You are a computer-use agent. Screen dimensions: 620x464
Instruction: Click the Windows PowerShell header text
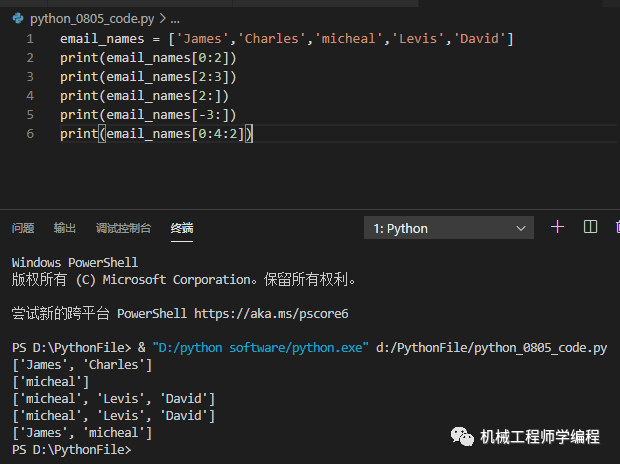coord(75,263)
